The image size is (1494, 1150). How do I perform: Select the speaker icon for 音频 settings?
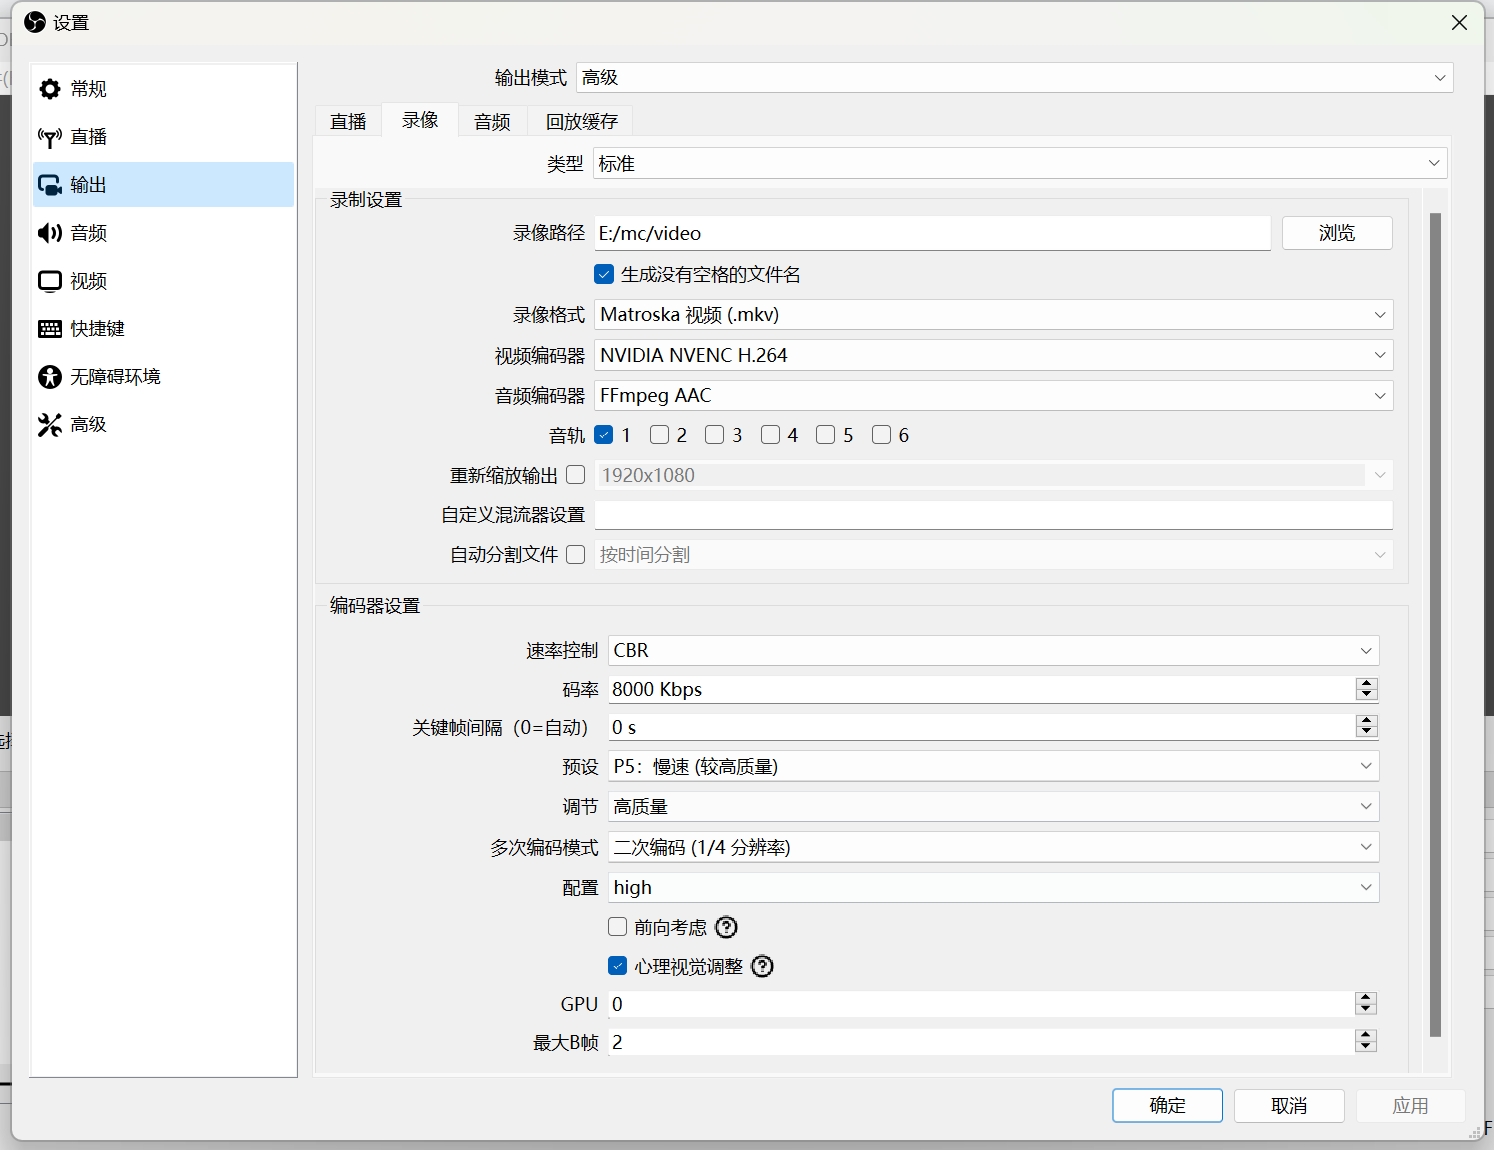tap(50, 233)
